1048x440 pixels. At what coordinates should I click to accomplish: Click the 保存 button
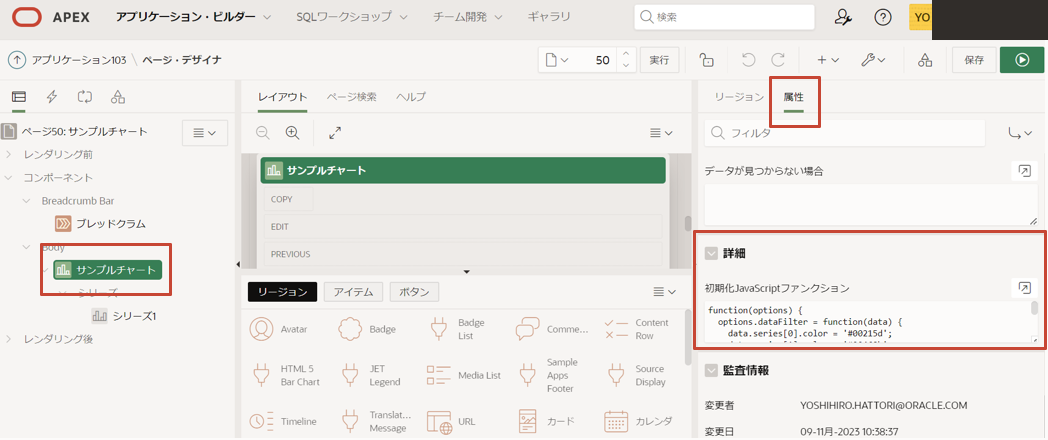(974, 60)
